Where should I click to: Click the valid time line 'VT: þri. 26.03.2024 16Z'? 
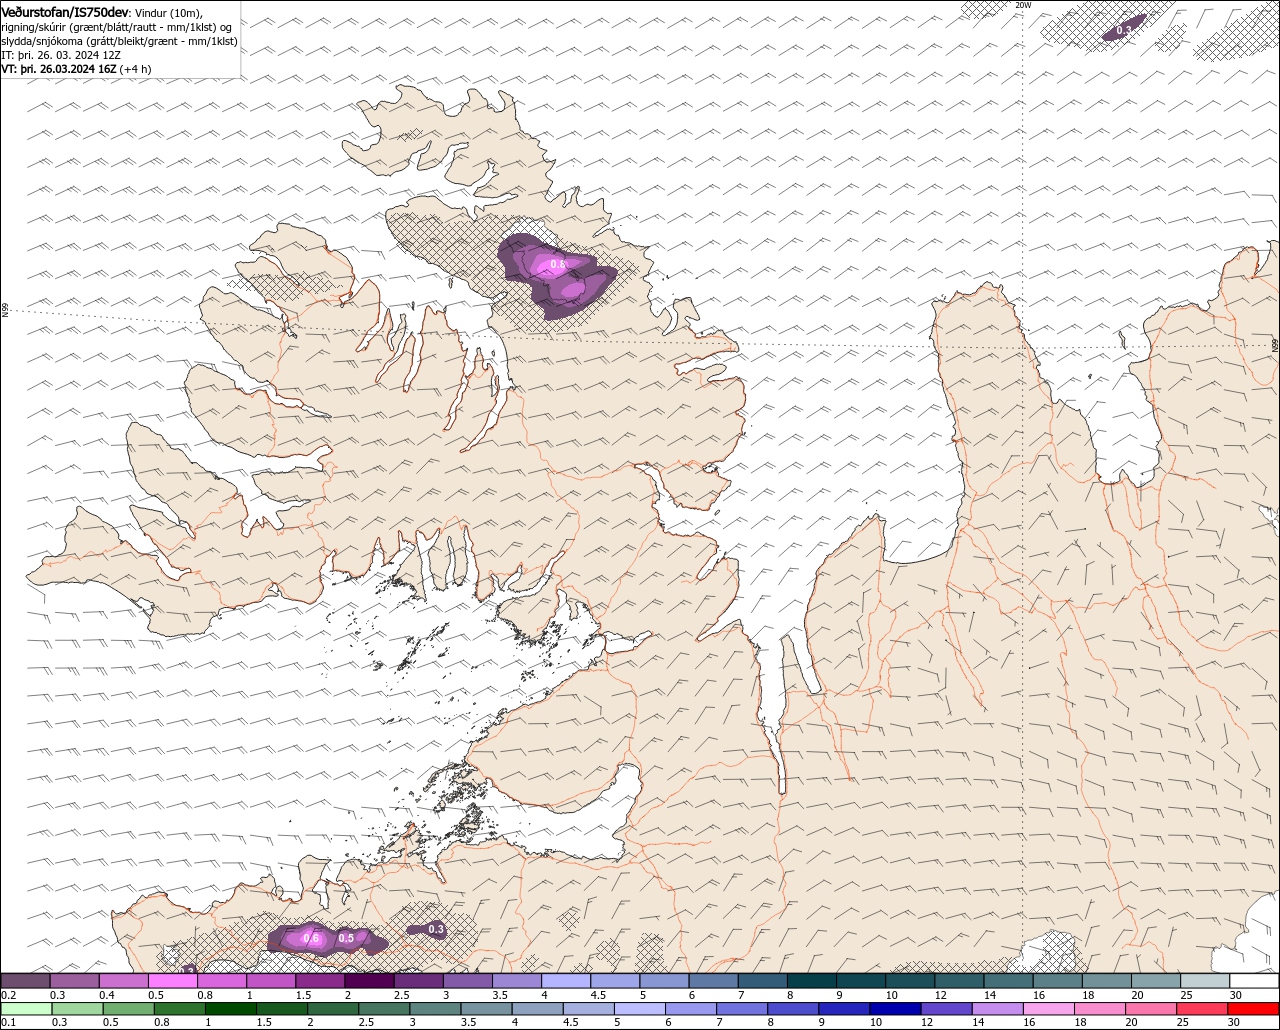point(60,69)
